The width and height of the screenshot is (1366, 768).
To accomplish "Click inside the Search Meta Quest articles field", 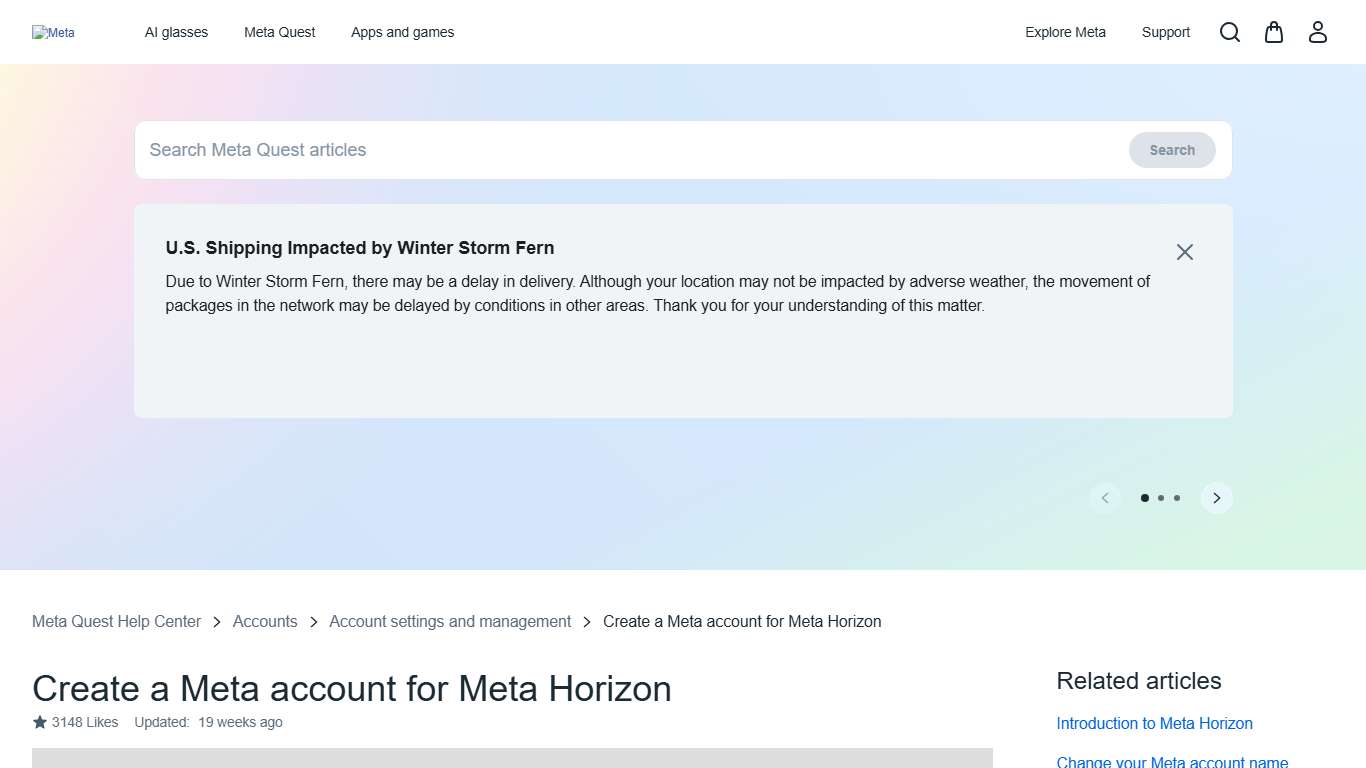I will [x=500, y=149].
